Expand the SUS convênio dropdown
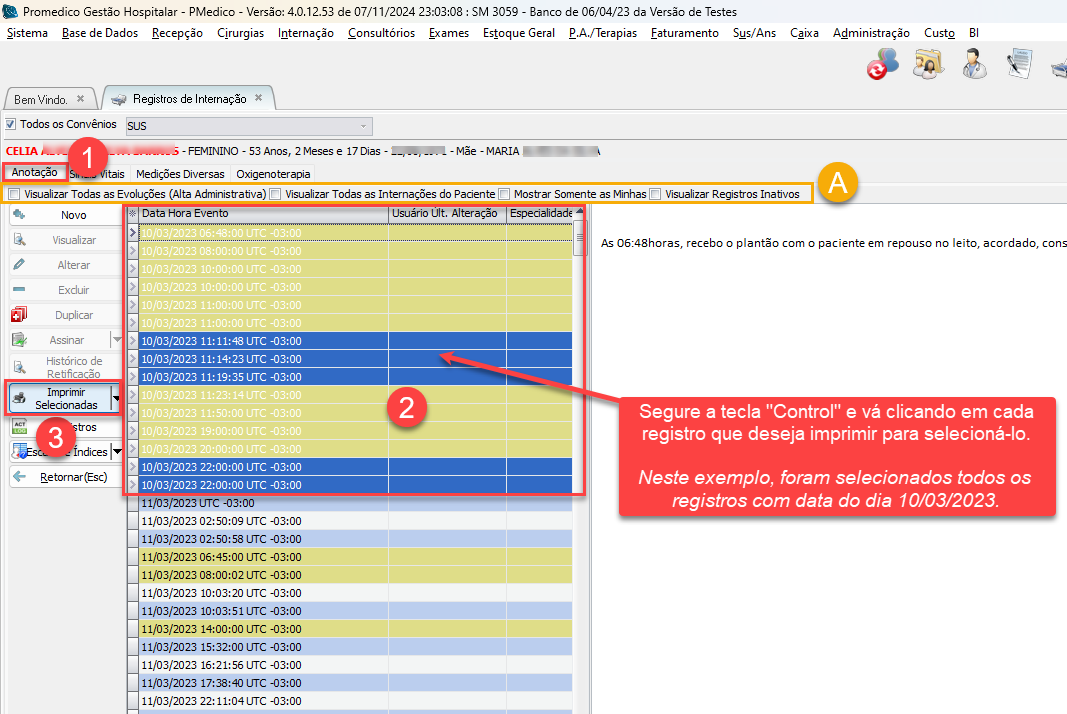1067x714 pixels. (x=364, y=126)
